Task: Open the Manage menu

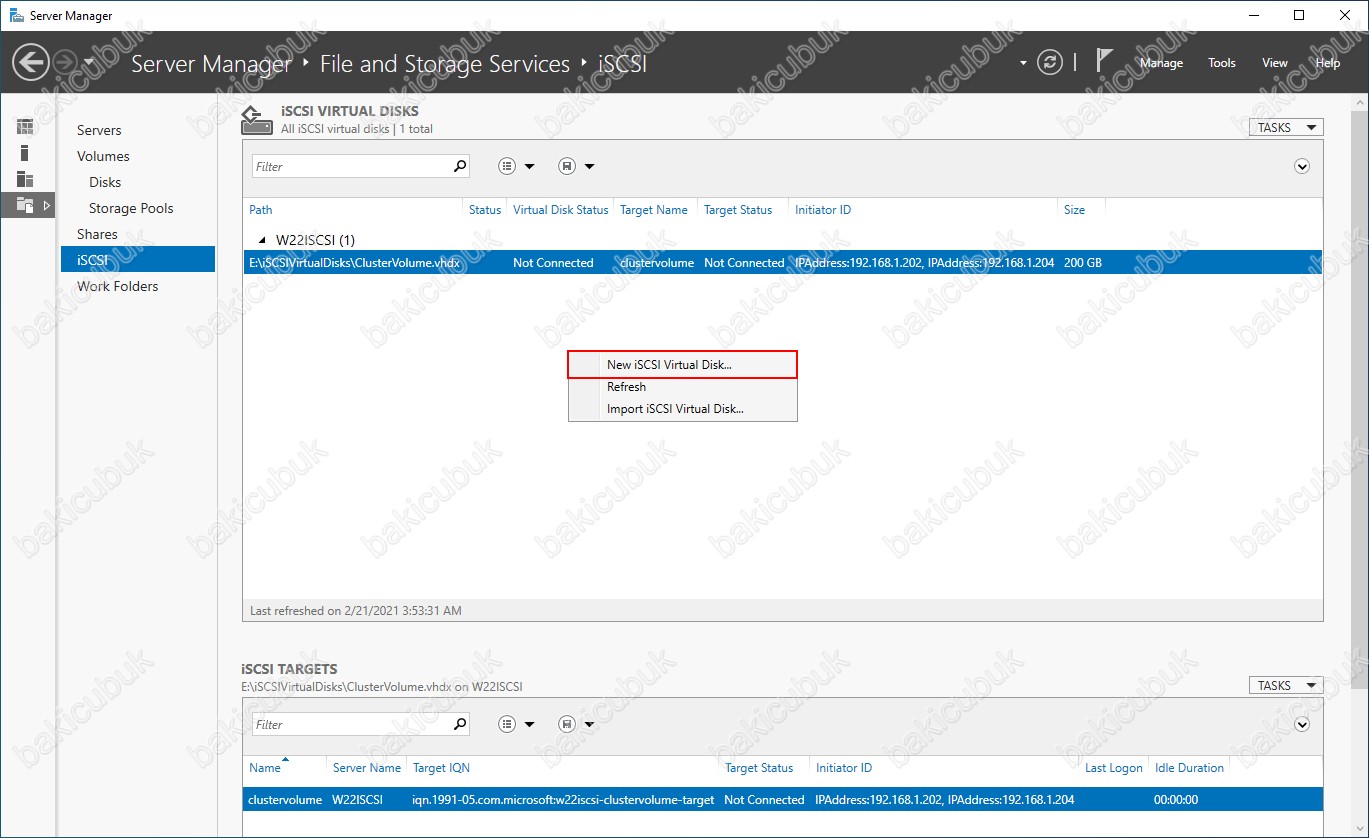Action: 1161,63
